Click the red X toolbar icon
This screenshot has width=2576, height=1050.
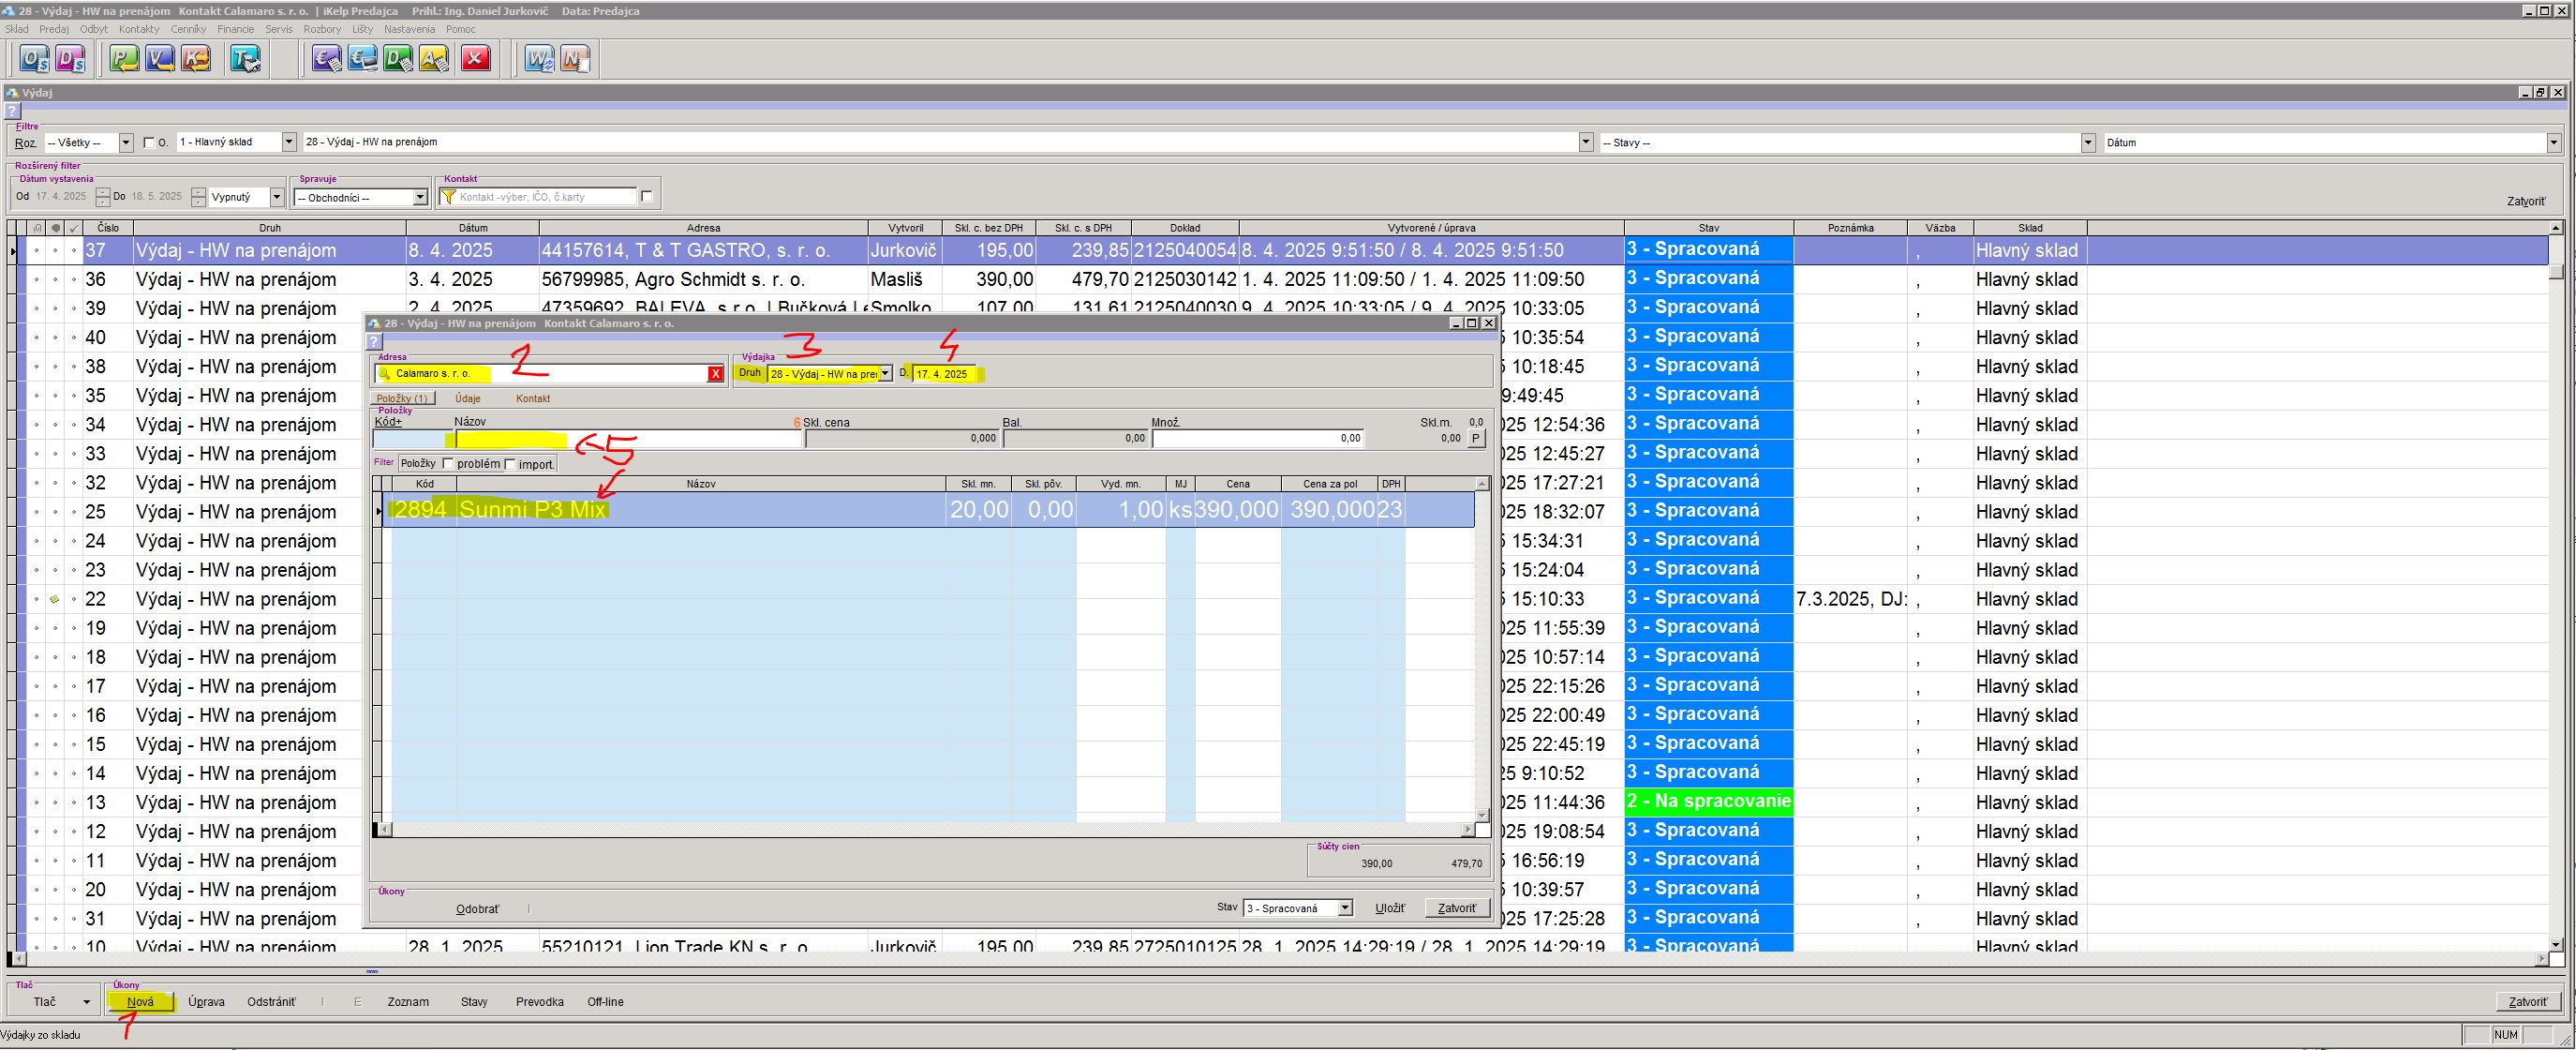point(476,59)
